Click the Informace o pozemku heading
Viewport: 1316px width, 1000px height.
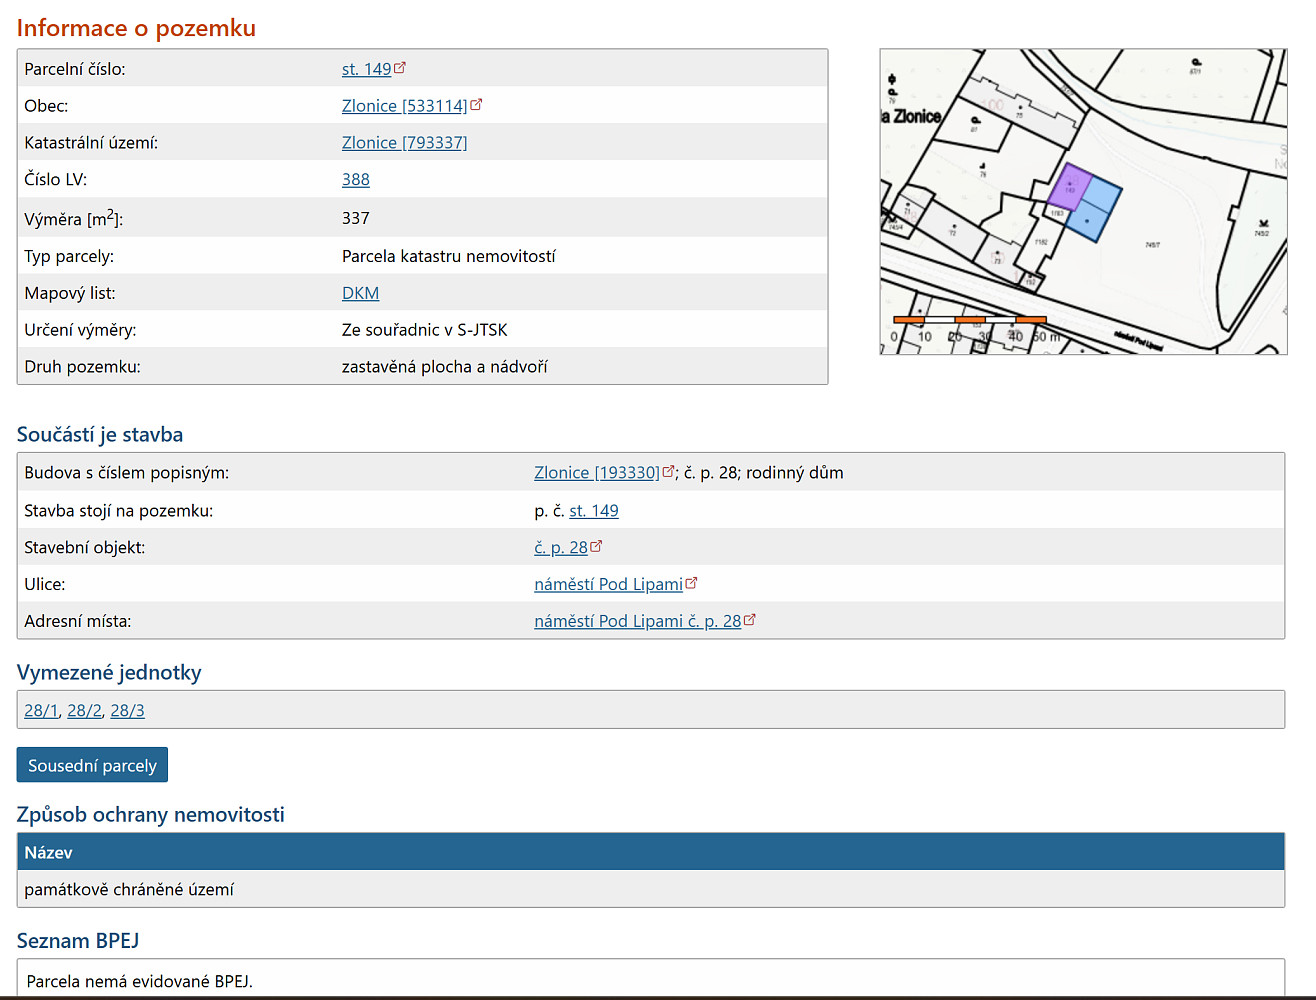pyautogui.click(x=136, y=28)
